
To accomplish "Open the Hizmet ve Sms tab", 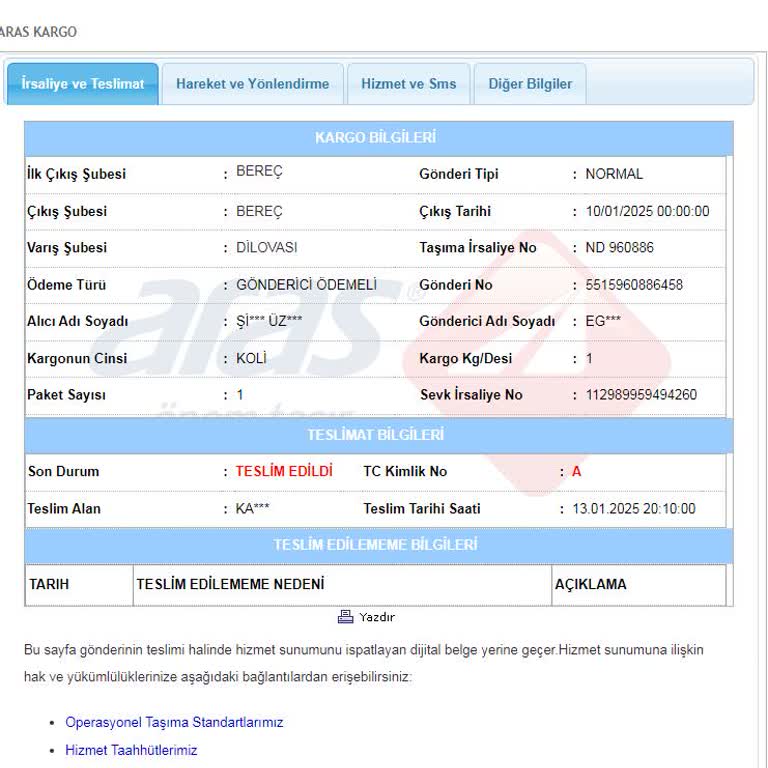I will [x=408, y=84].
